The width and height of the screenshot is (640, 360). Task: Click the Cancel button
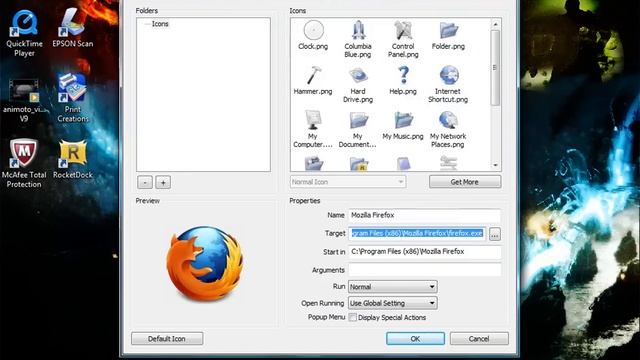click(479, 339)
